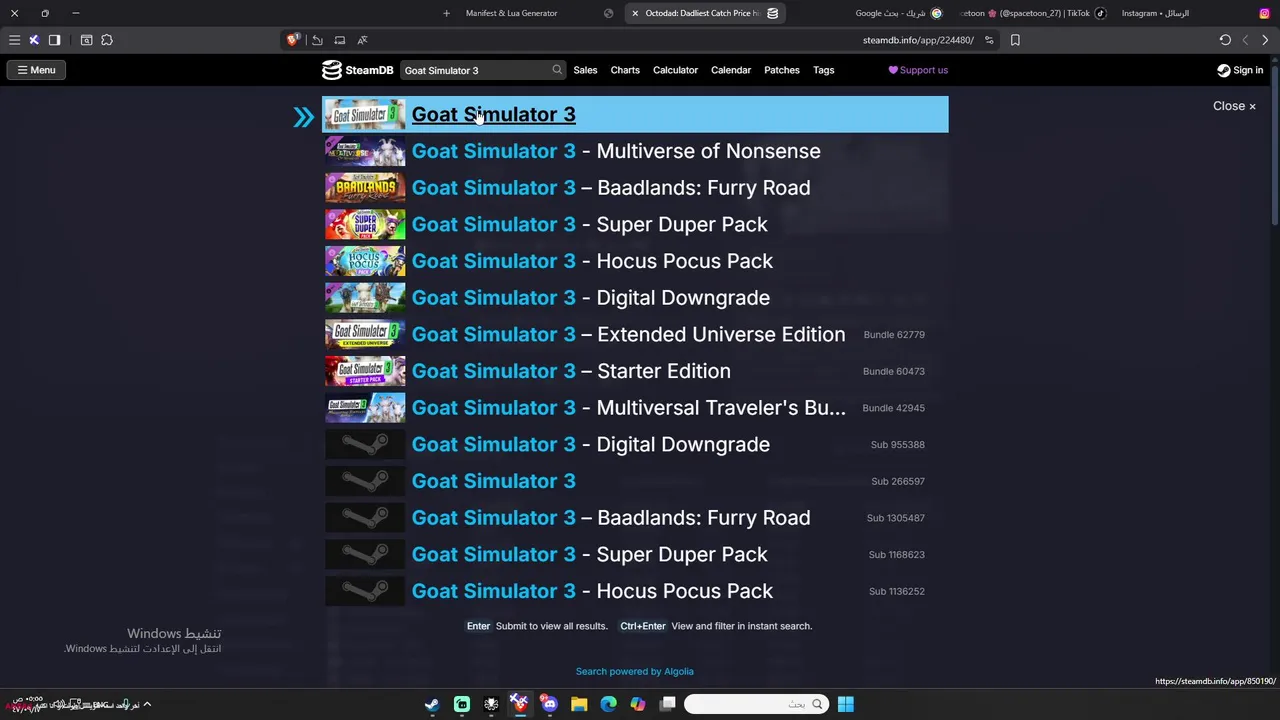This screenshot has height=720, width=1280.
Task: Click the Hocus Pocus thumbnail image
Action: (x=365, y=261)
